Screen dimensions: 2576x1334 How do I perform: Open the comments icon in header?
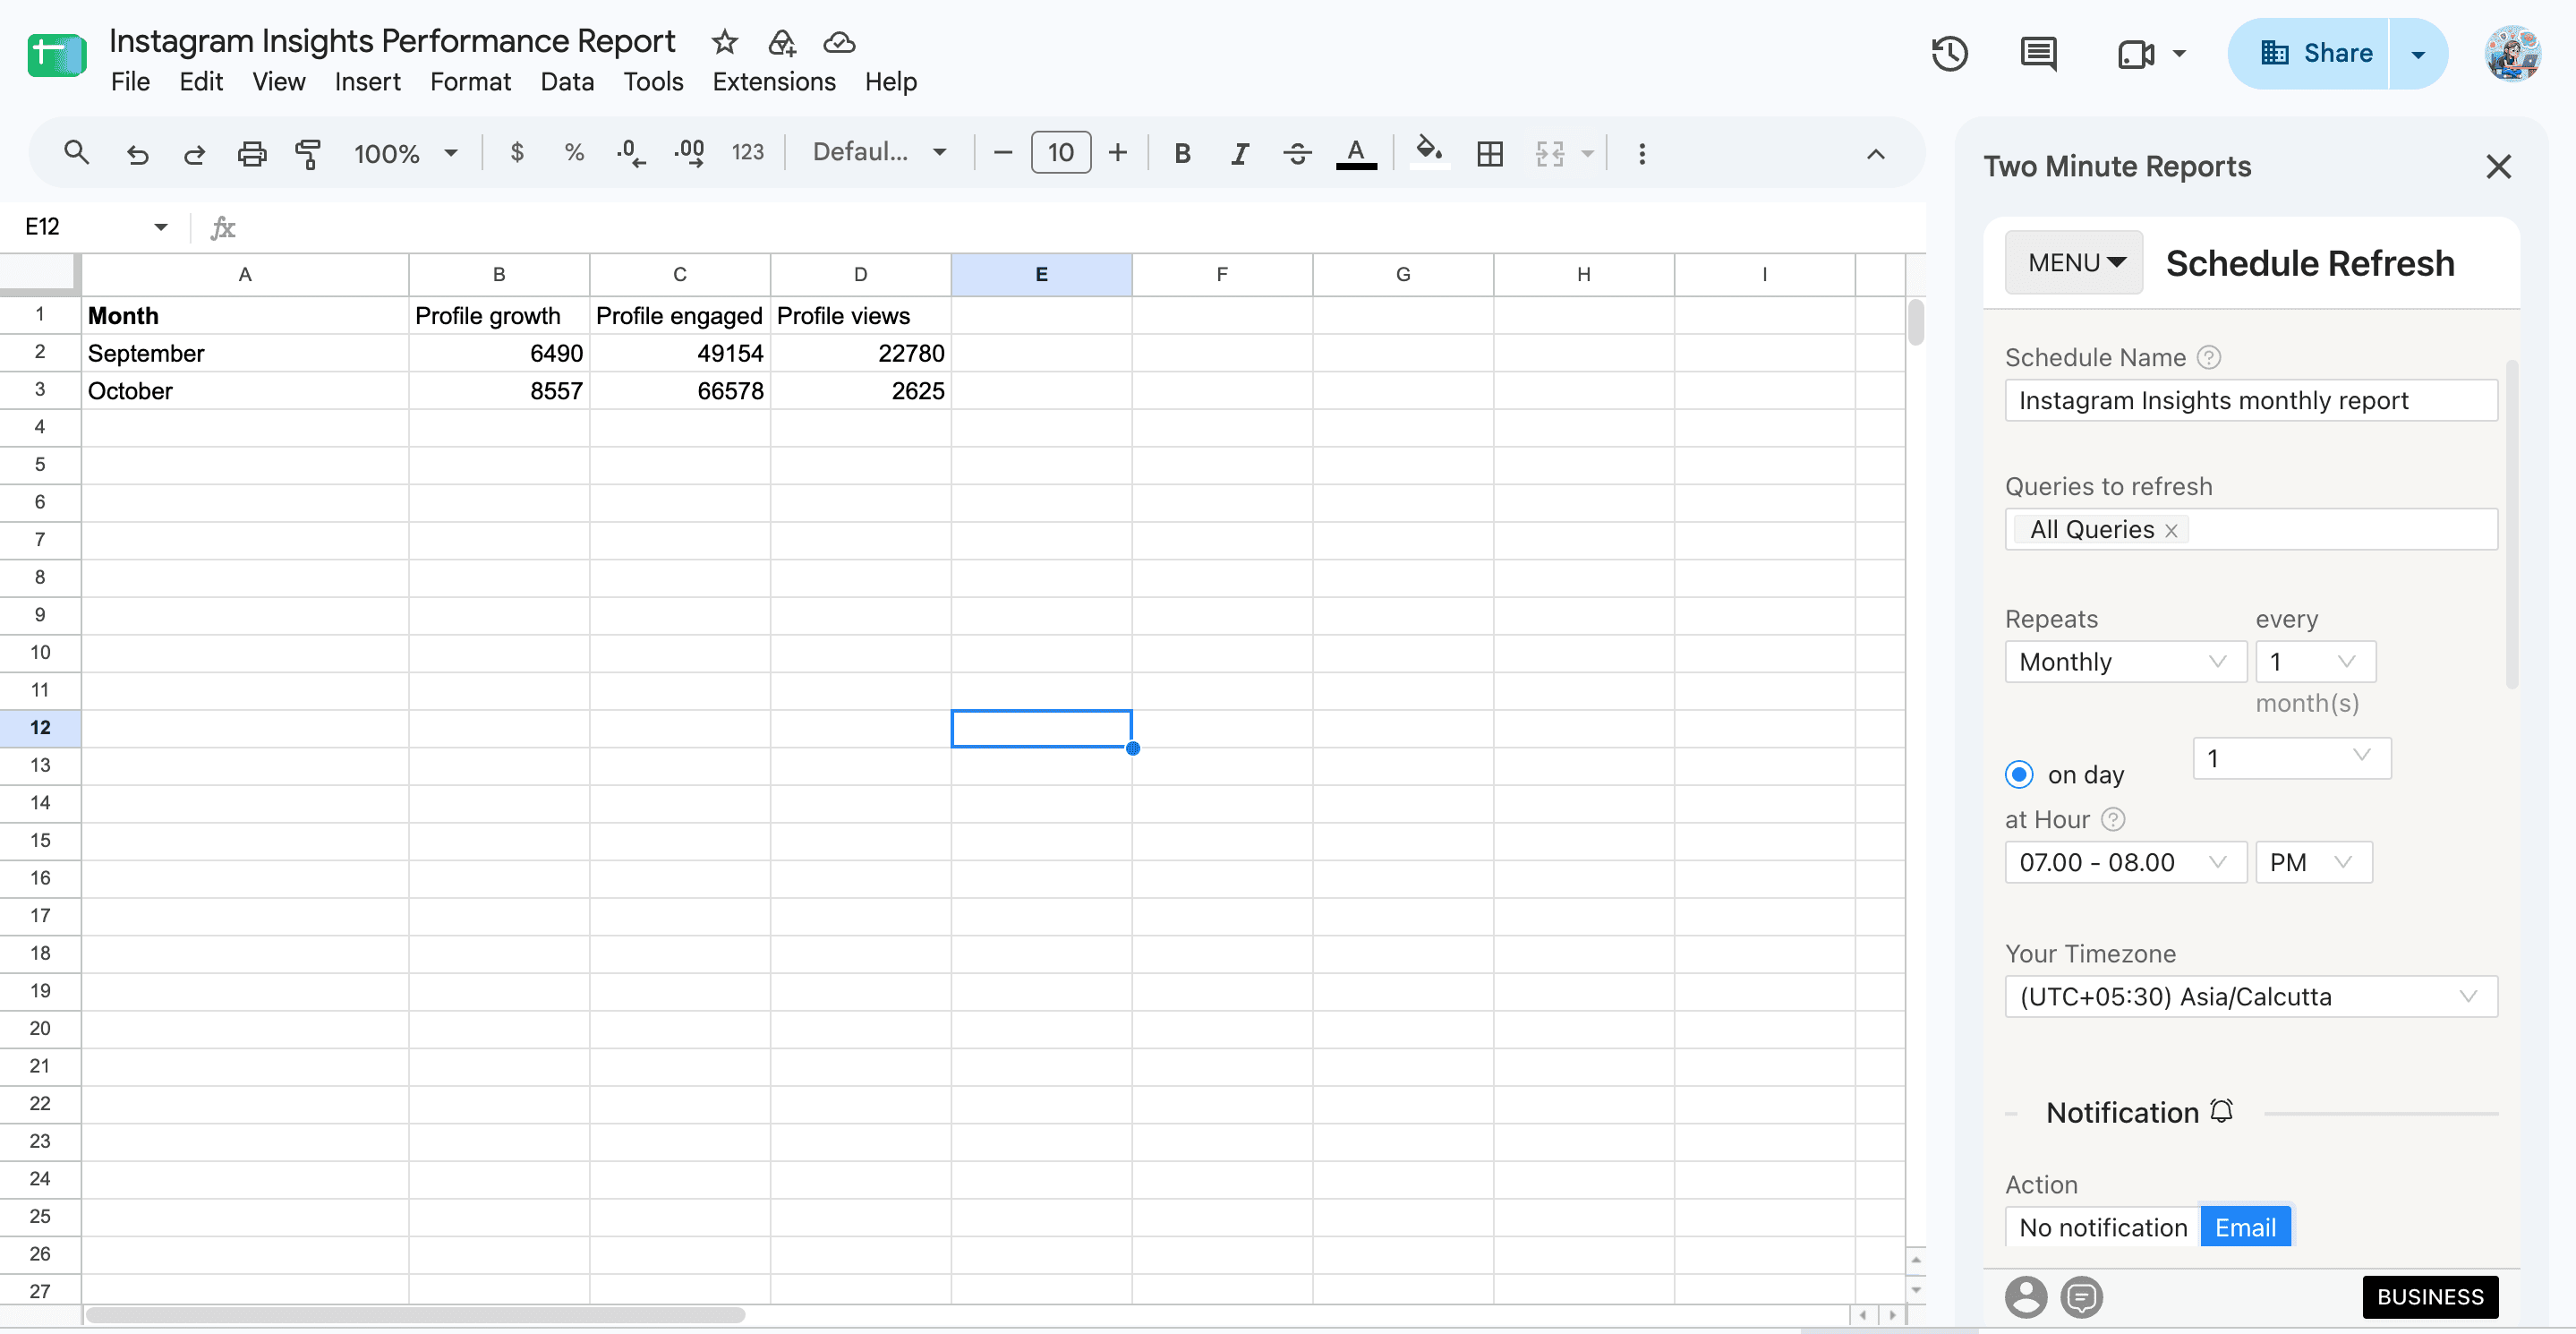click(x=2038, y=53)
